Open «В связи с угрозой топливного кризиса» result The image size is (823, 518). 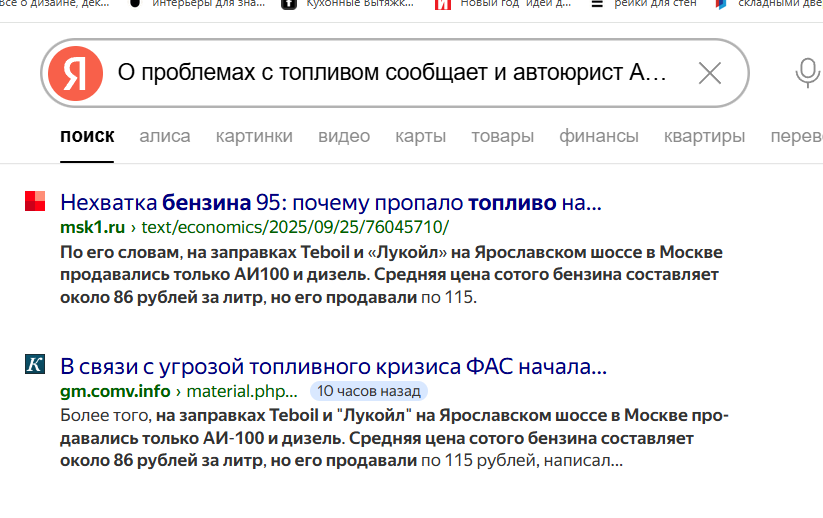coord(333,366)
